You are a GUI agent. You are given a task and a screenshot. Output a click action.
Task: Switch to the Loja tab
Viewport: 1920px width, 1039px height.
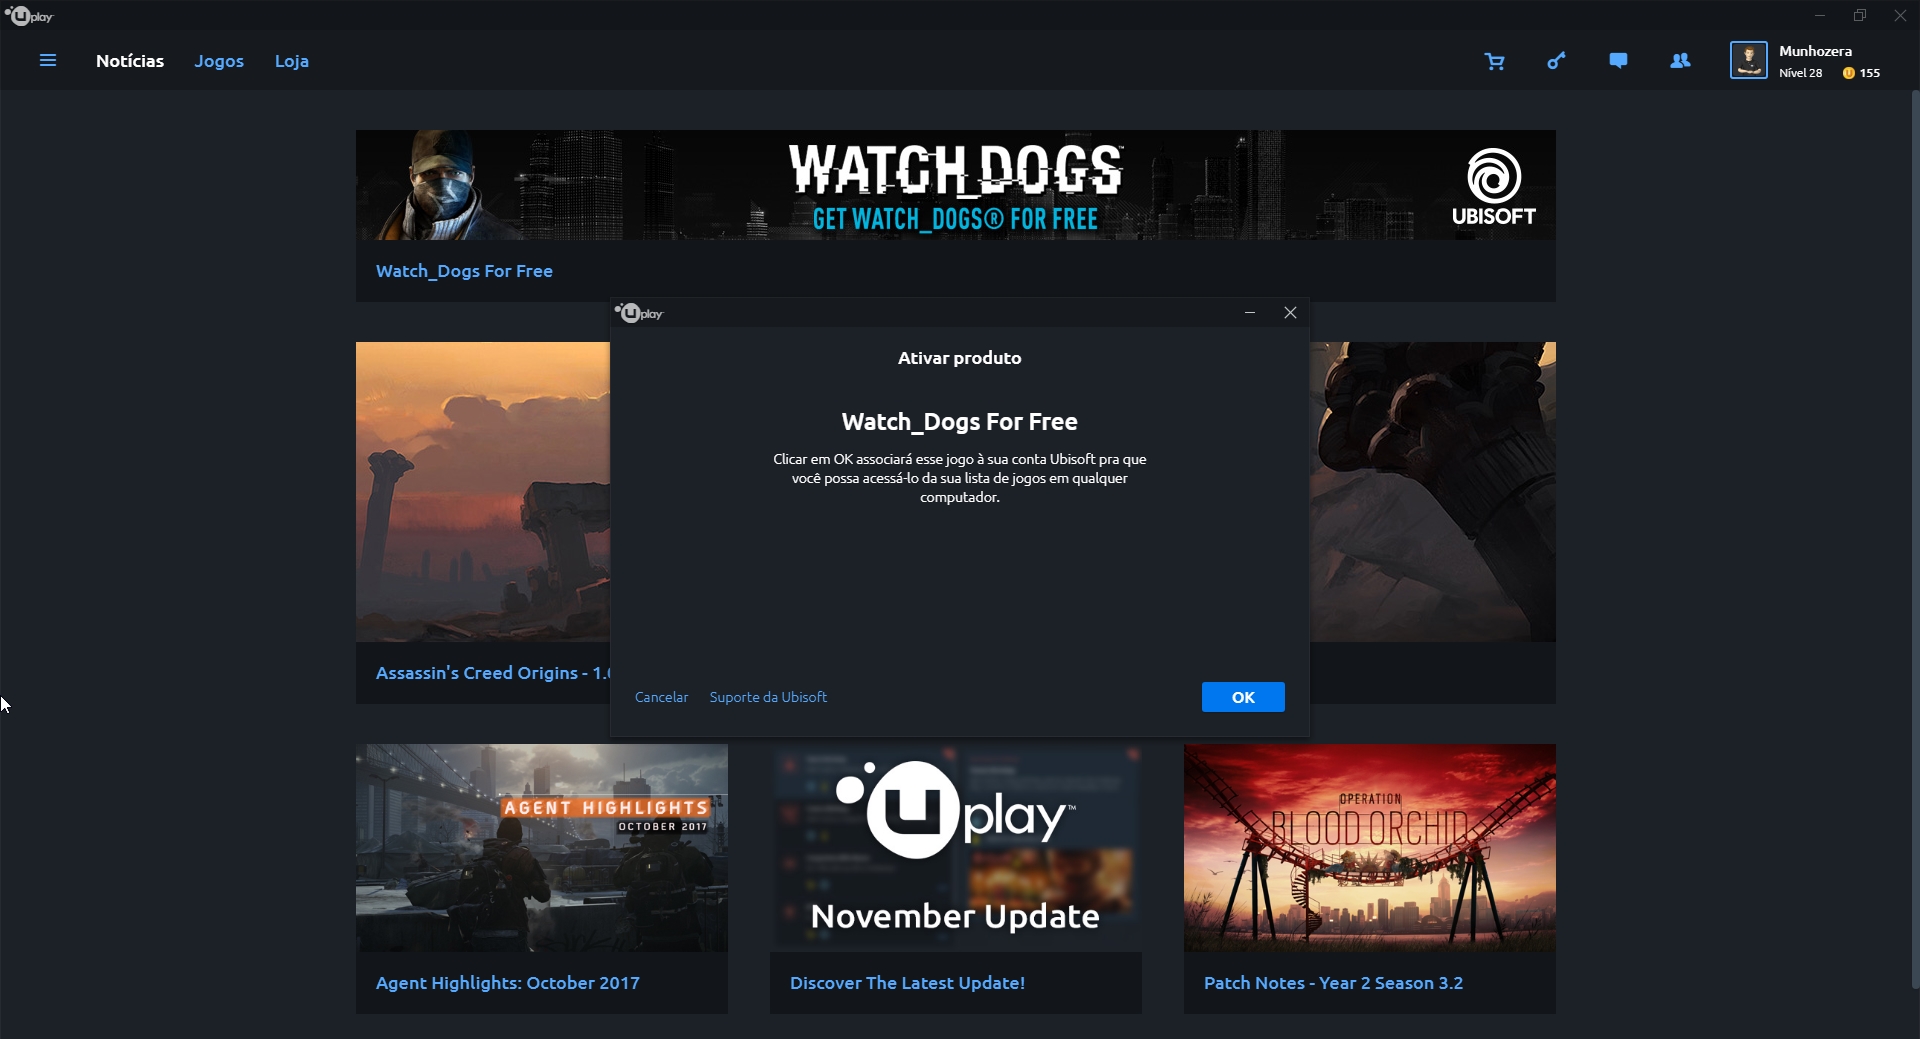pos(292,61)
